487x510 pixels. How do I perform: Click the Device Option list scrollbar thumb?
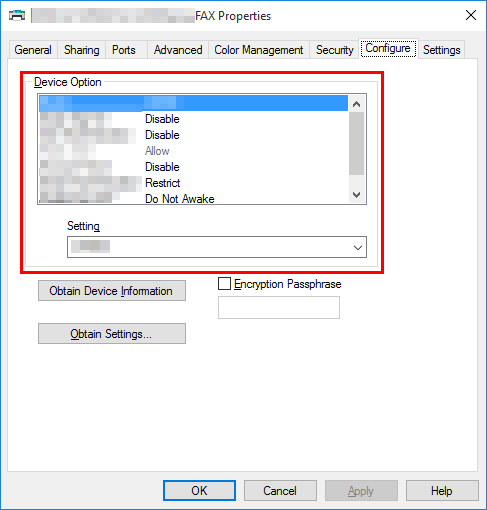(x=356, y=143)
